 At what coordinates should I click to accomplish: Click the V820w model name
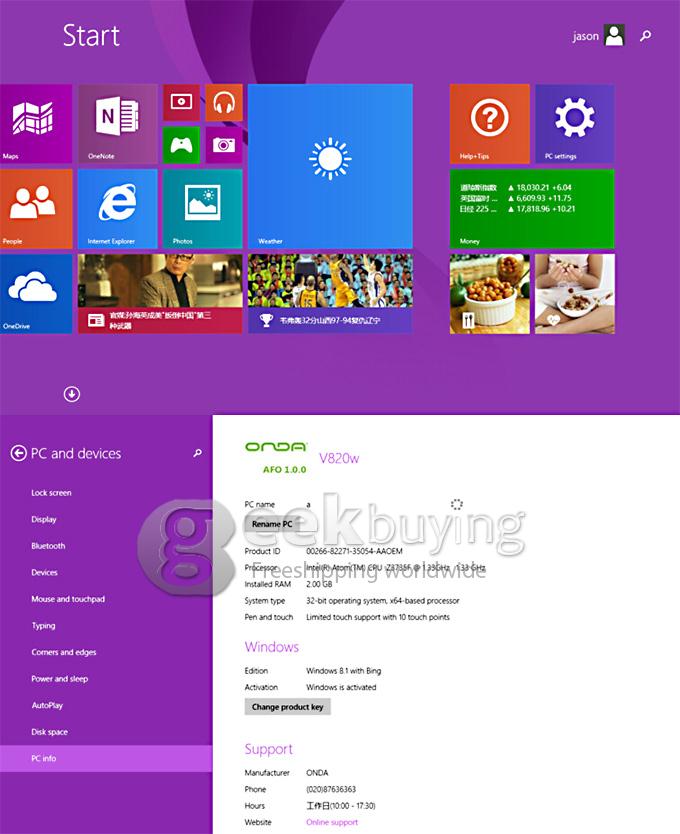(339, 458)
